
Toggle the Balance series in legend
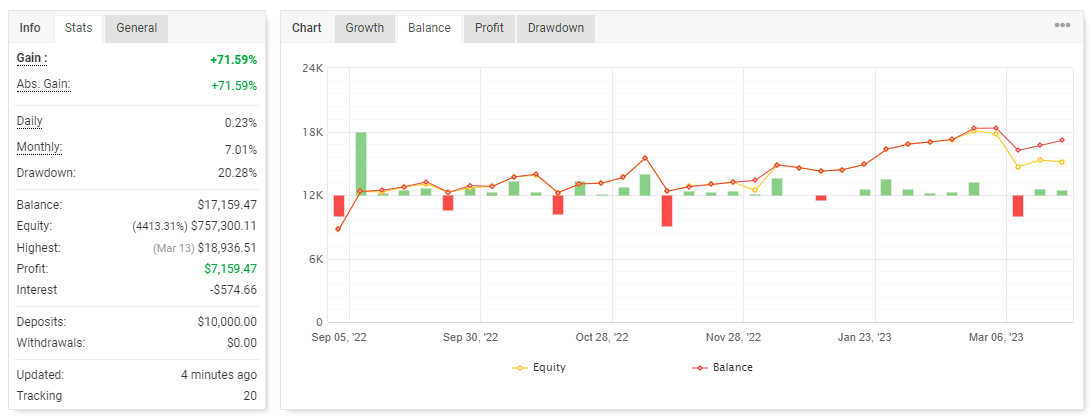[722, 367]
